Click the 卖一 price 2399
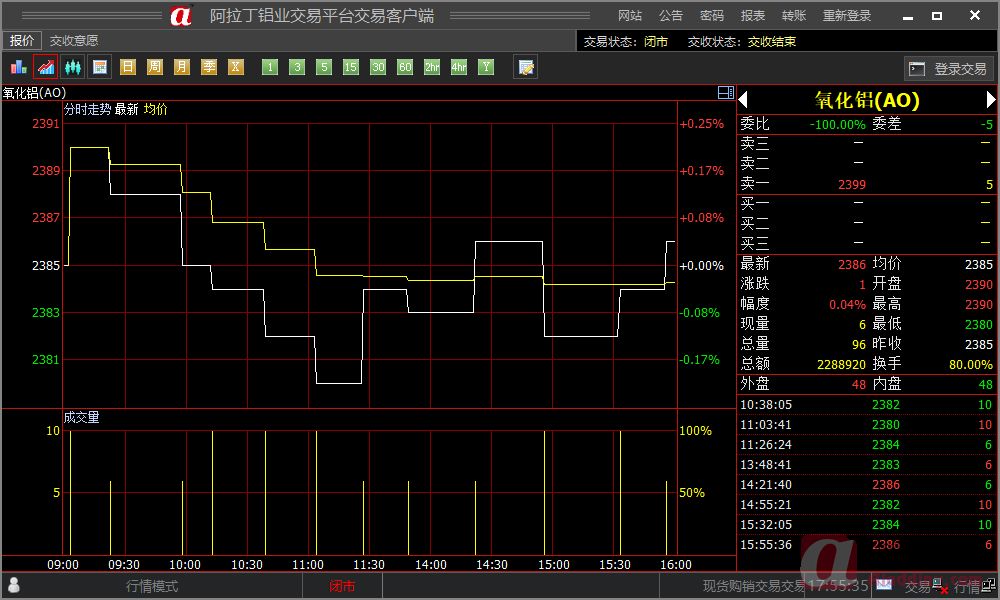The width and height of the screenshot is (1000, 600). (x=852, y=185)
